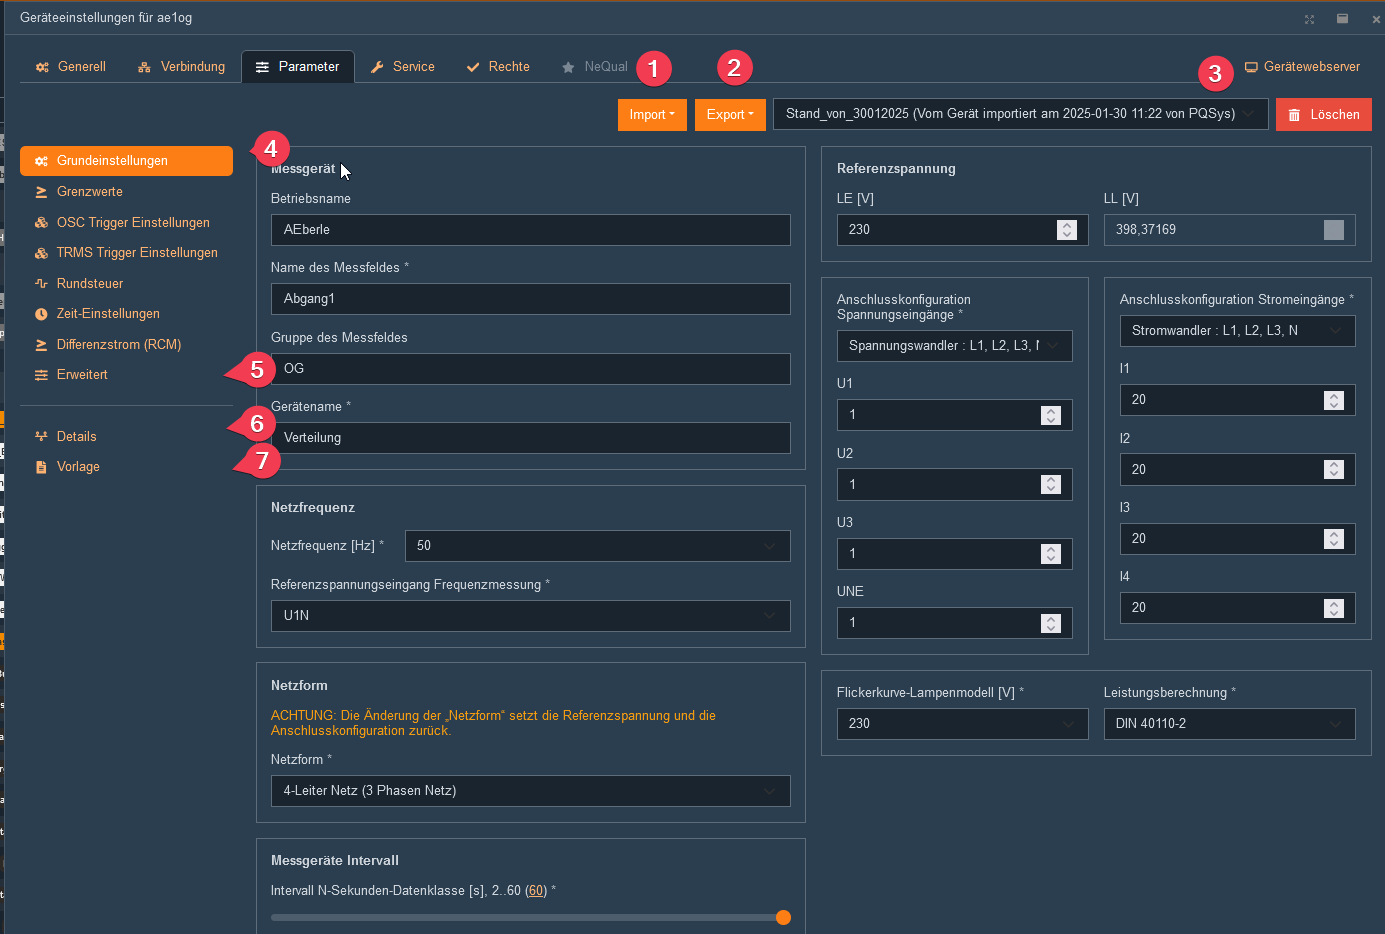Expand the Netzfrequenz [Hz] dropdown

click(769, 546)
